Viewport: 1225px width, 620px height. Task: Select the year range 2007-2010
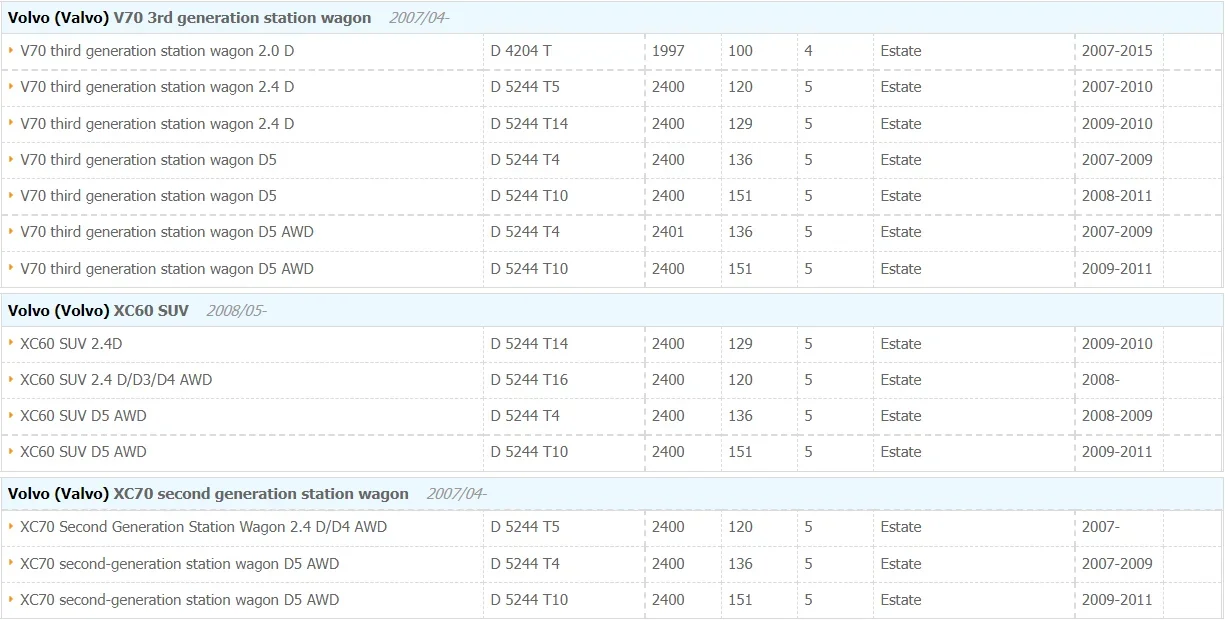pos(1117,87)
